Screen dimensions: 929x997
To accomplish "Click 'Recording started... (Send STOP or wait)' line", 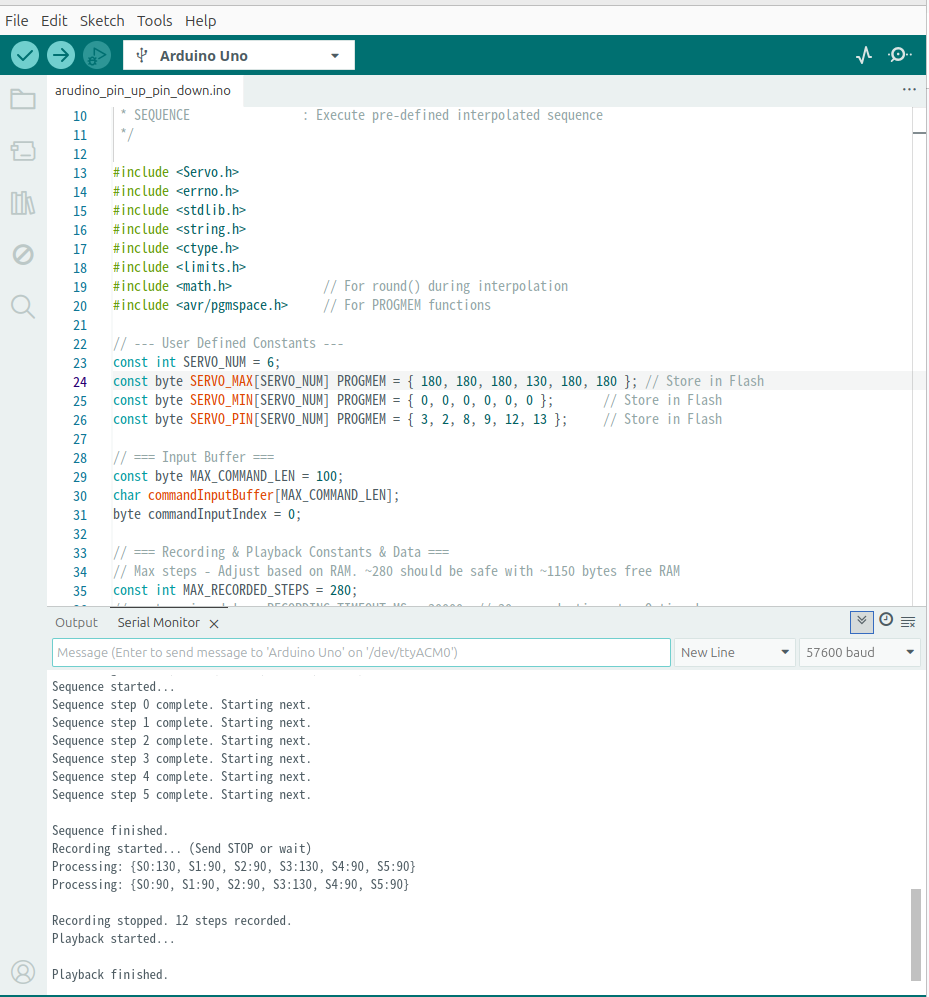I will (x=182, y=849).
